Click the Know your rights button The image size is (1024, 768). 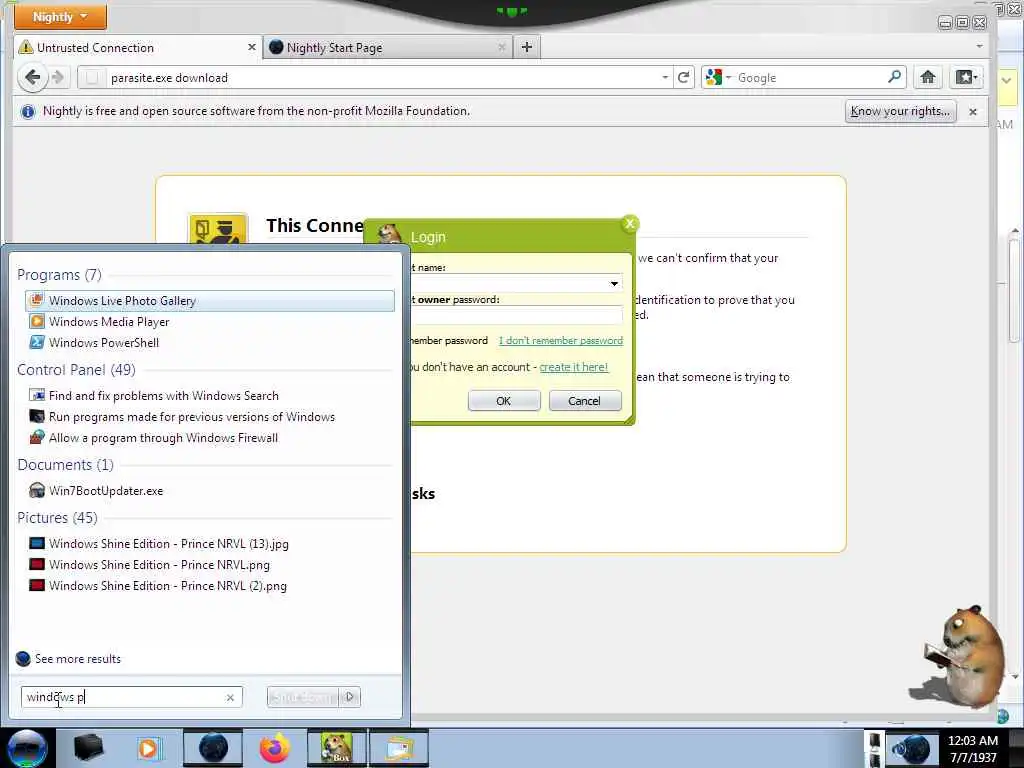900,111
